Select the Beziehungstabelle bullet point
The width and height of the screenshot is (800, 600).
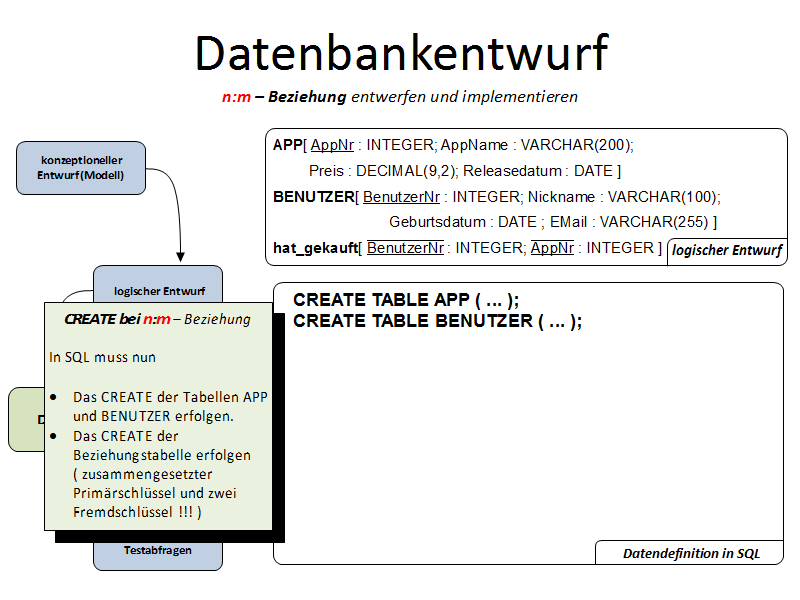click(x=161, y=474)
